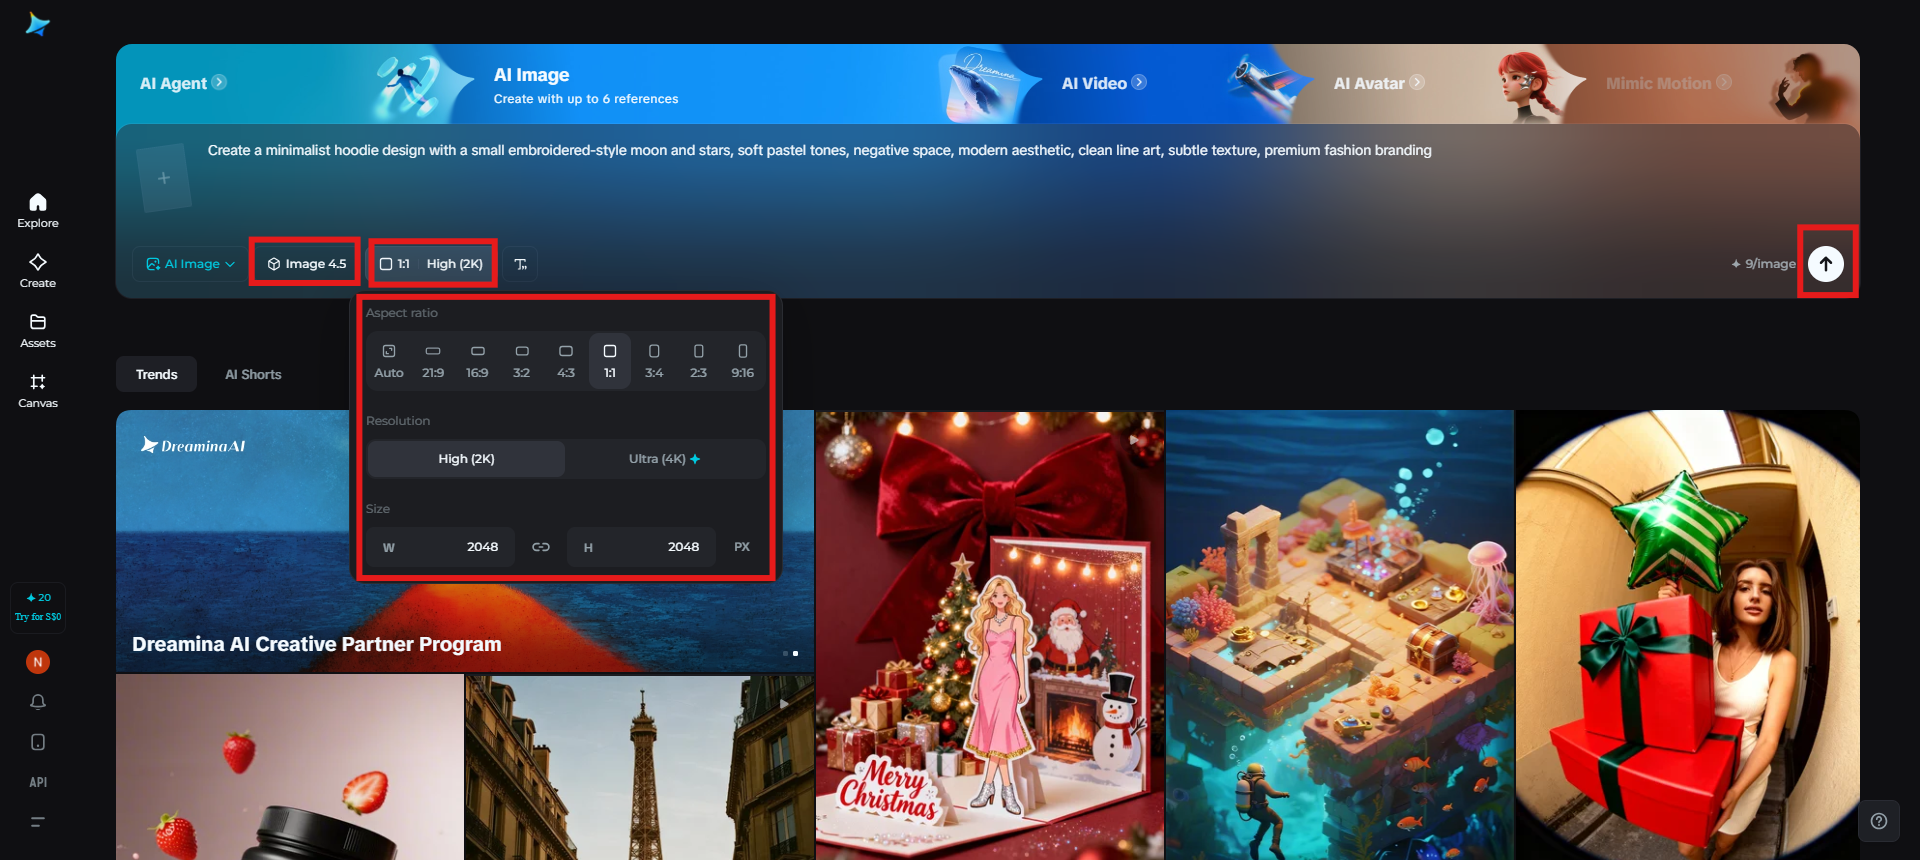Switch to the AI Avatar tab
The height and width of the screenshot is (860, 1920).
1379,83
